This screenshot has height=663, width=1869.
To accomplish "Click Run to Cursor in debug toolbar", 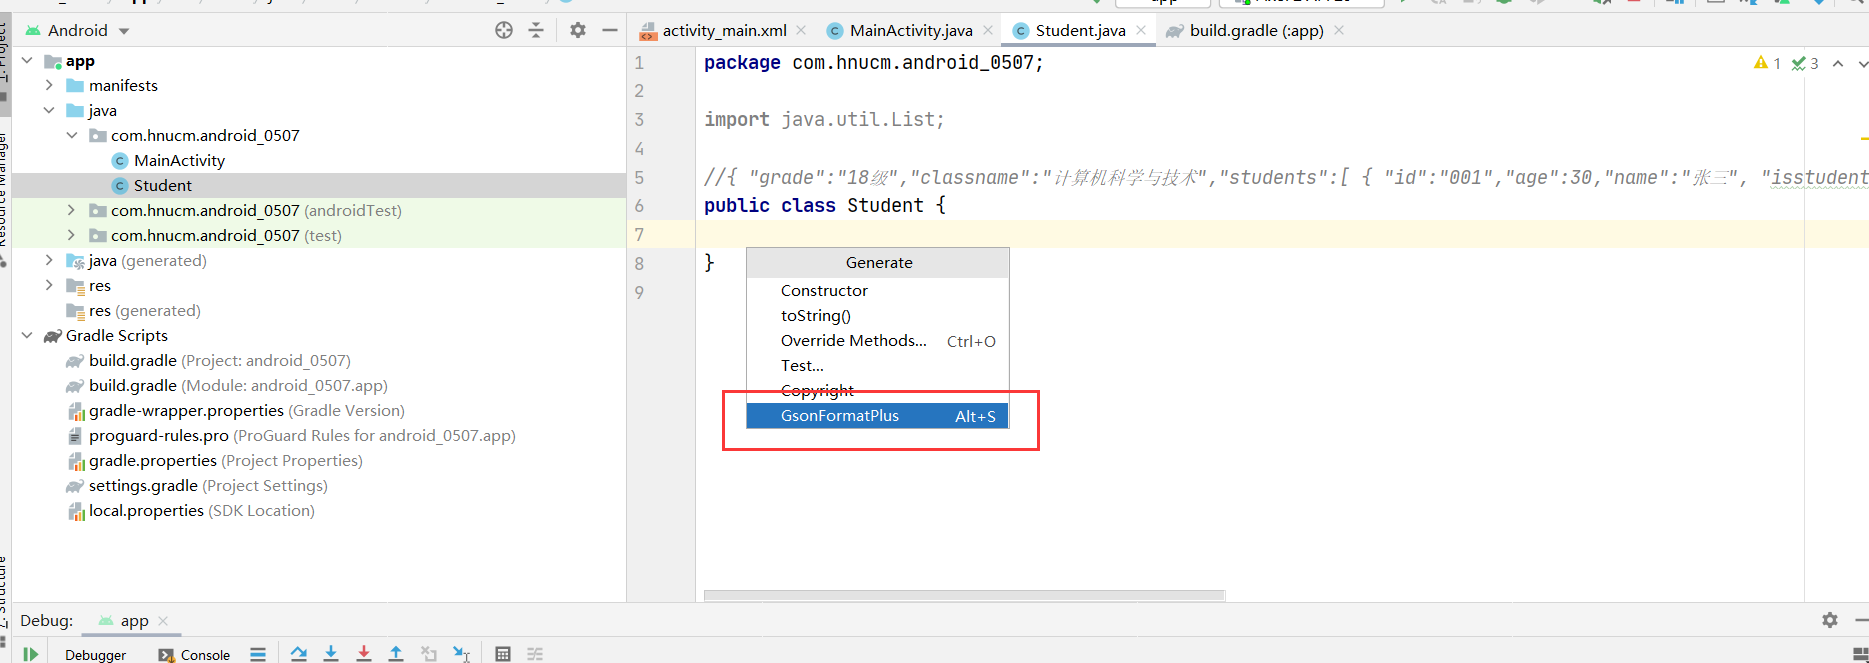I will pyautogui.click(x=461, y=654).
